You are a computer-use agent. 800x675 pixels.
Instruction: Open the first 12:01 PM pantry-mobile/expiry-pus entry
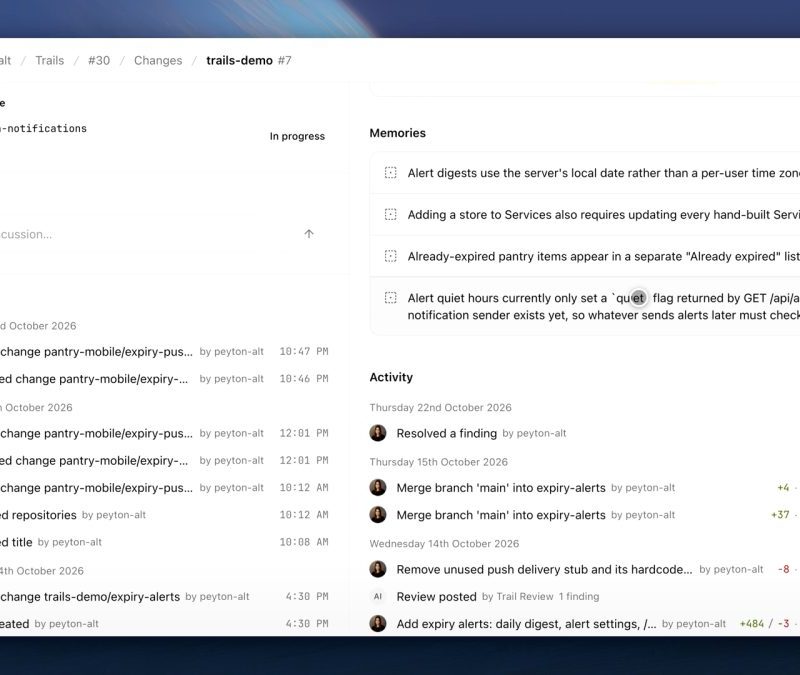tap(96, 433)
